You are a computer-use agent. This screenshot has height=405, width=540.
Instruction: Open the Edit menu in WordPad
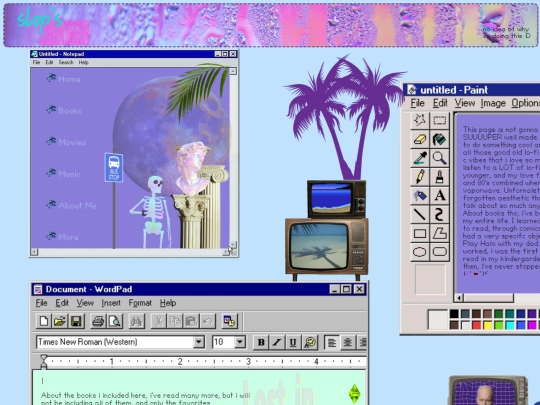click(x=62, y=303)
